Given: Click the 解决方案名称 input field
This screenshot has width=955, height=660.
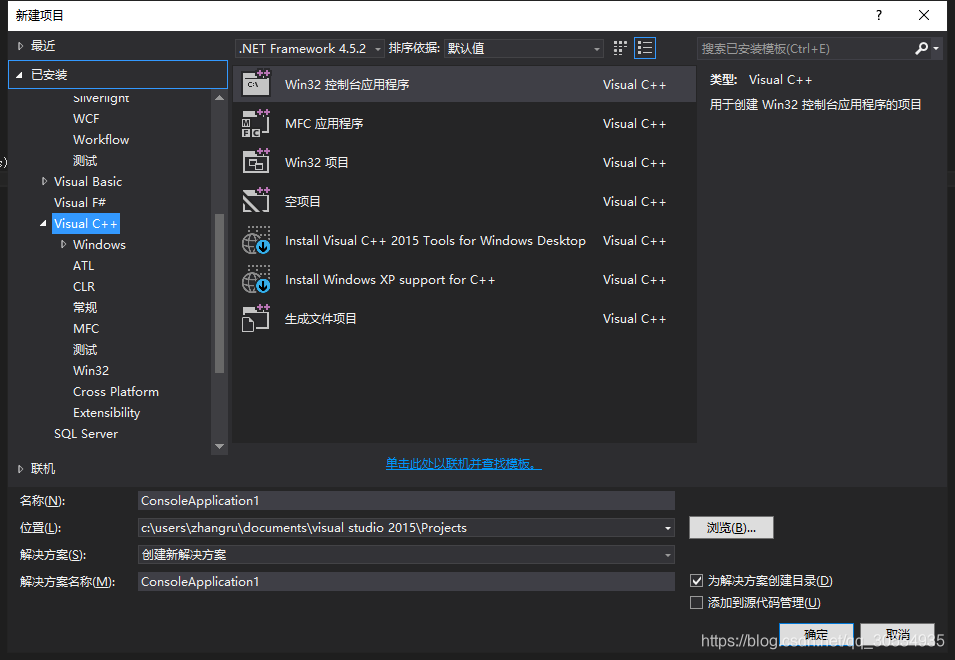Looking at the screenshot, I should point(406,581).
